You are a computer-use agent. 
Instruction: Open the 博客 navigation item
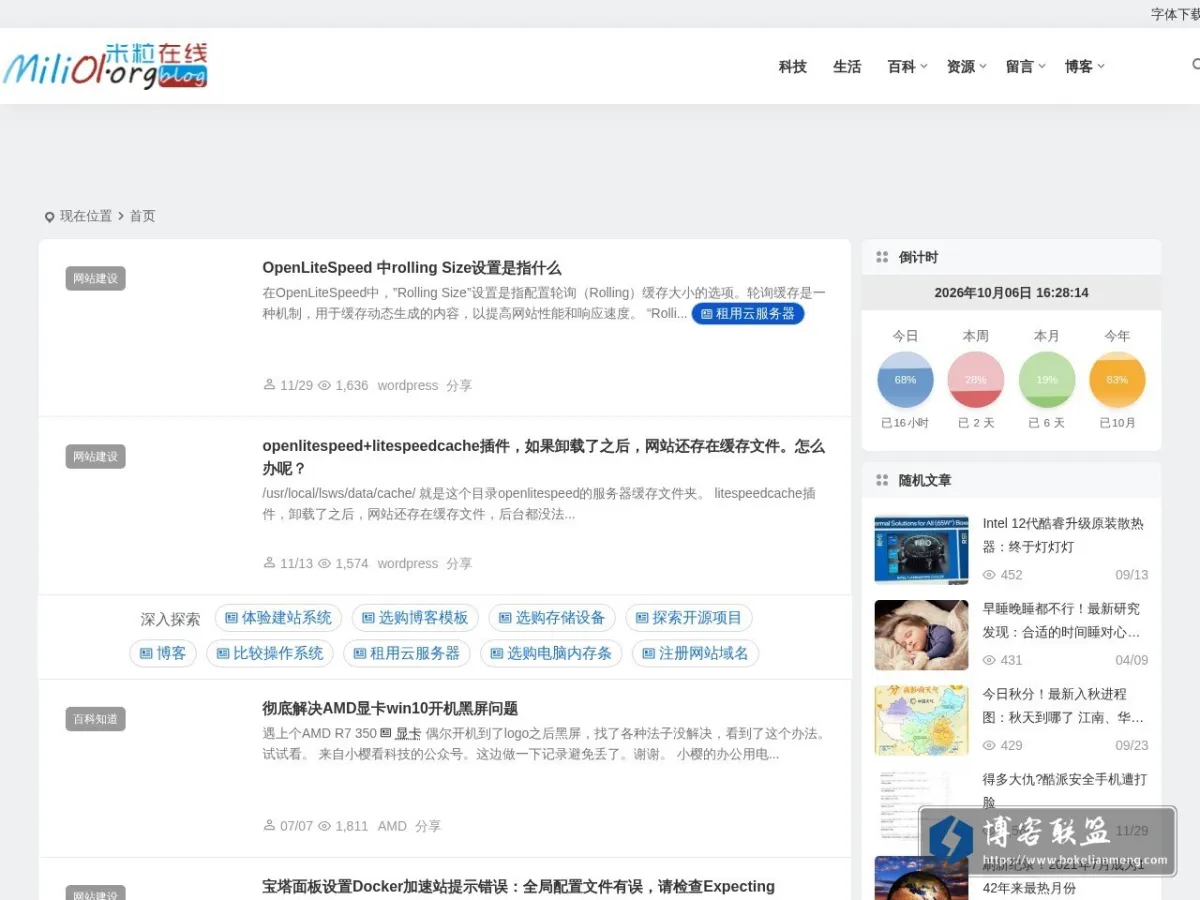tap(1079, 66)
